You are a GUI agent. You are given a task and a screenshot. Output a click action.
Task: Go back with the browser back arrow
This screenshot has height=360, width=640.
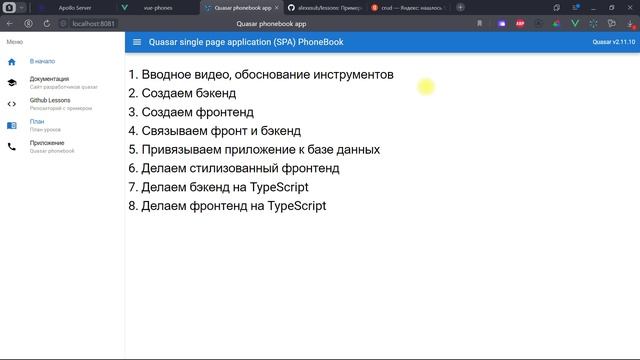pos(9,24)
